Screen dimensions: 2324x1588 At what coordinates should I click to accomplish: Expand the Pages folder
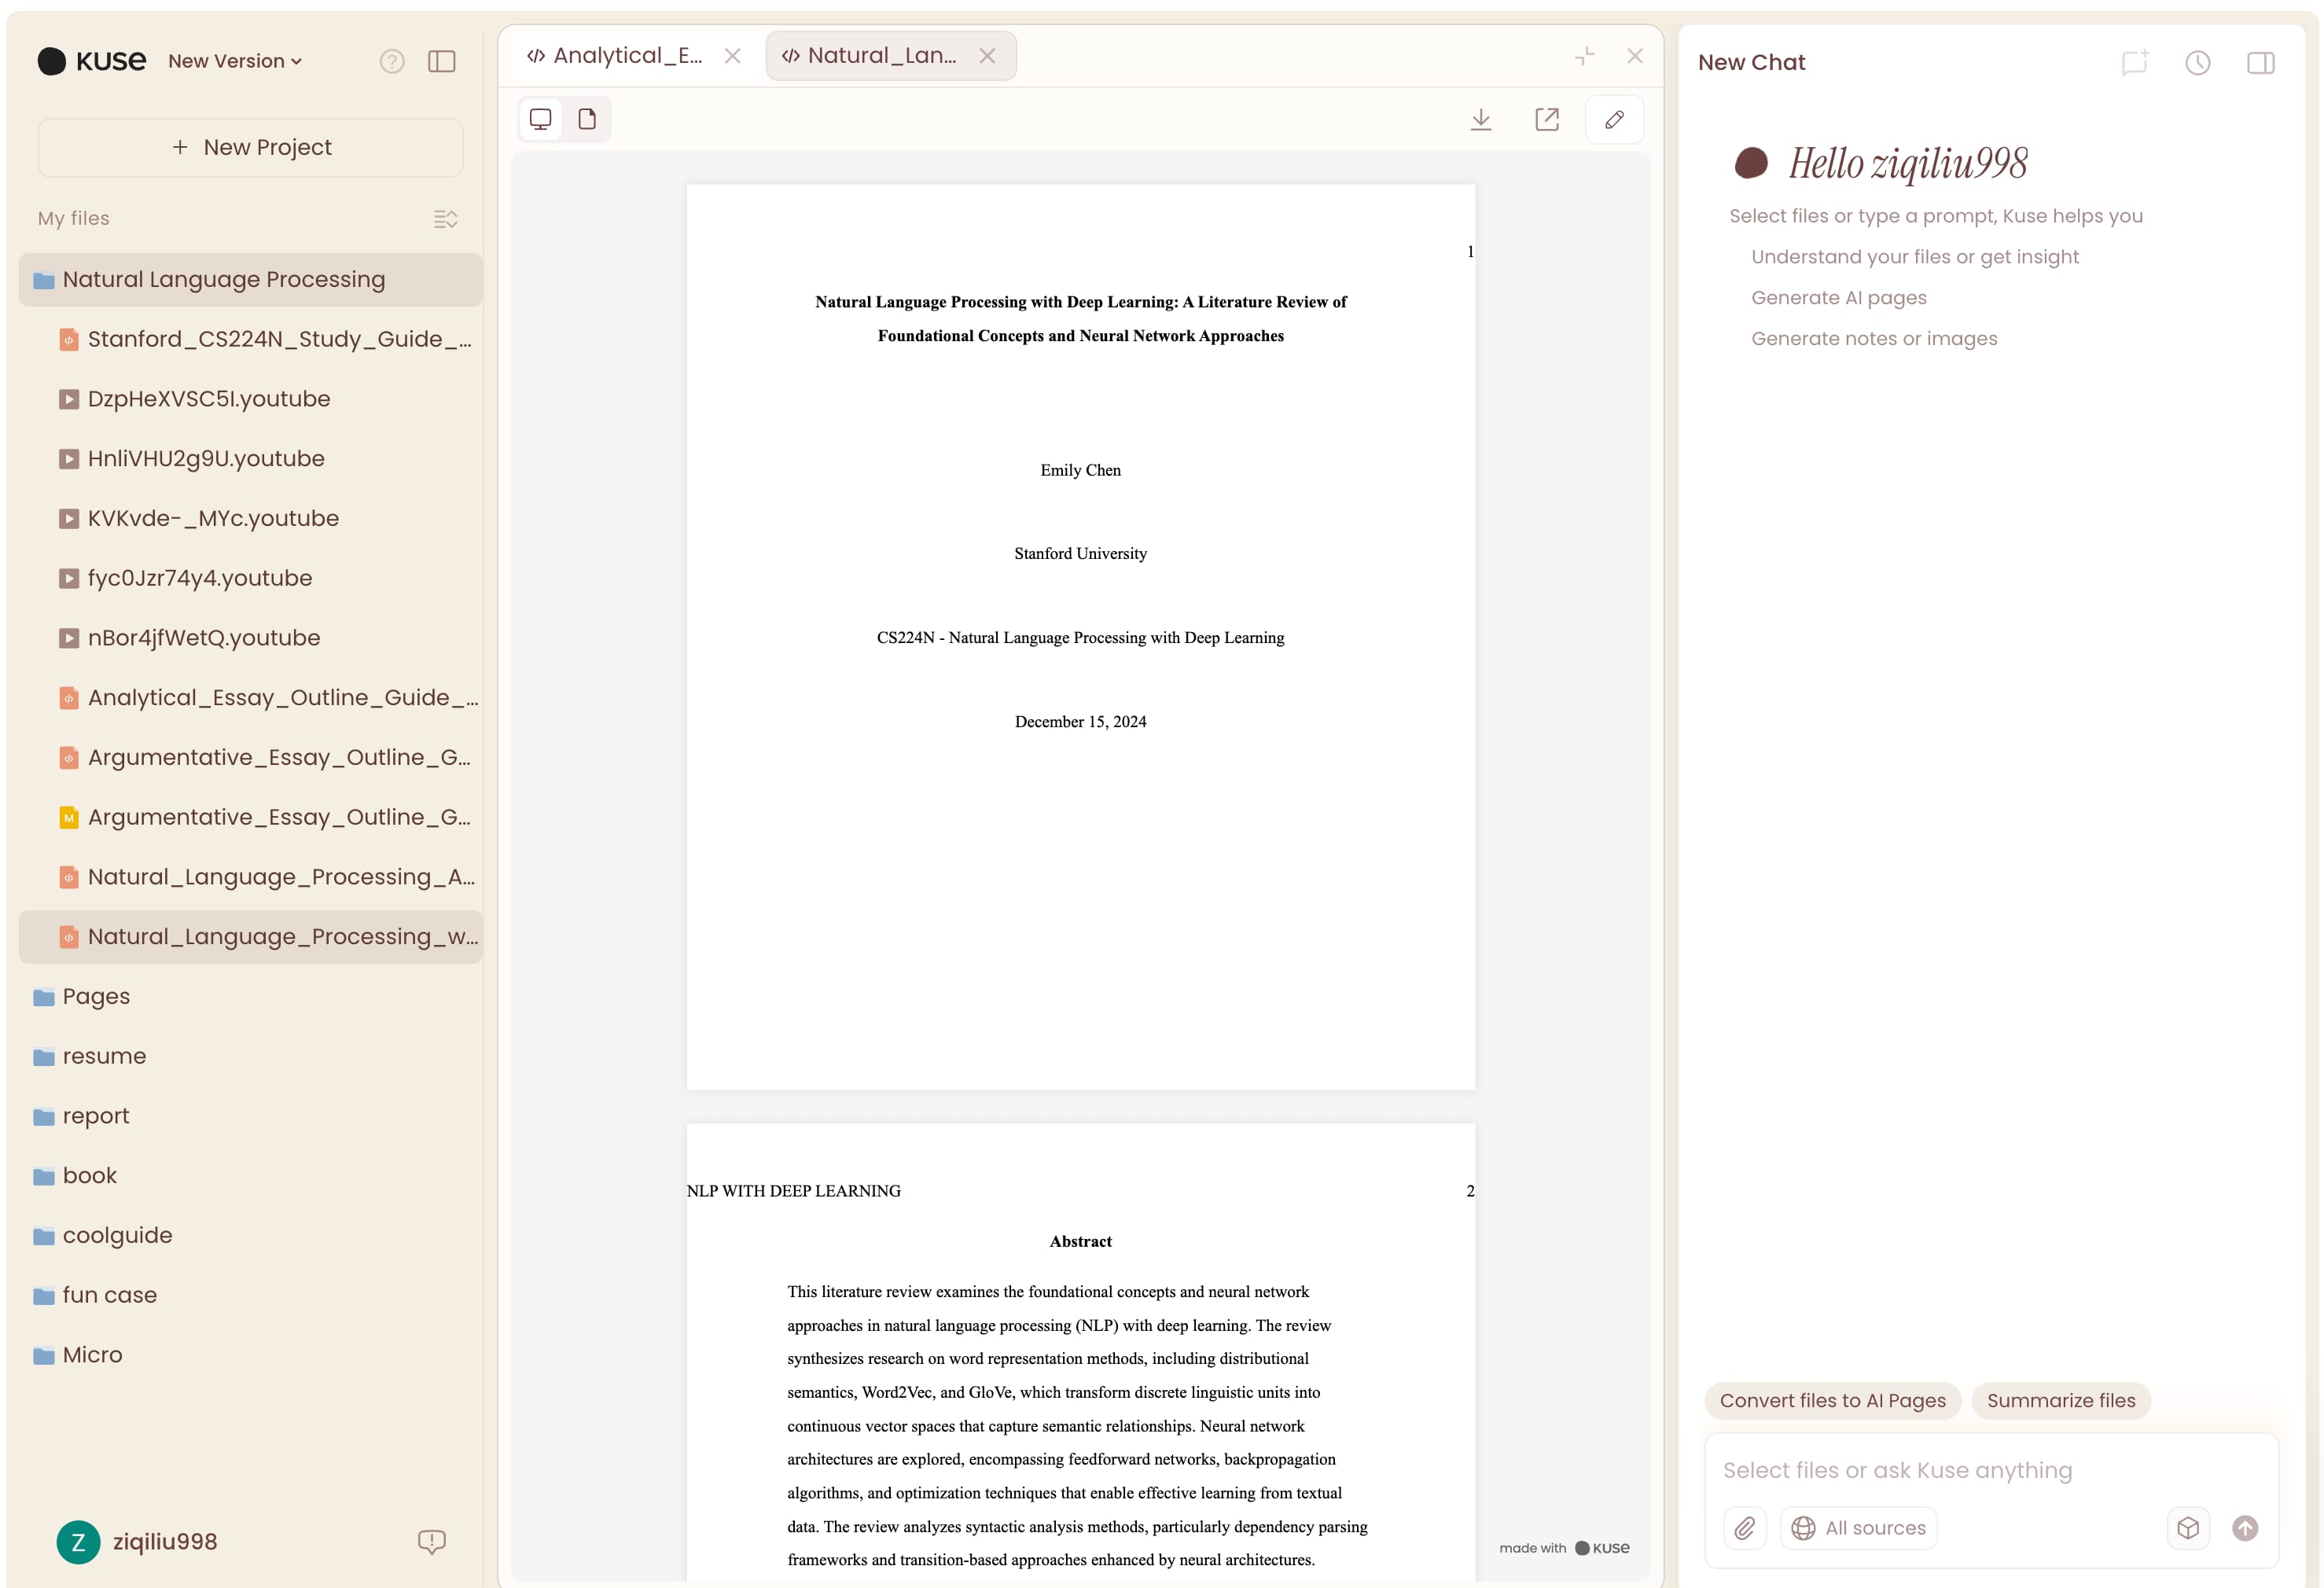pyautogui.click(x=250, y=997)
